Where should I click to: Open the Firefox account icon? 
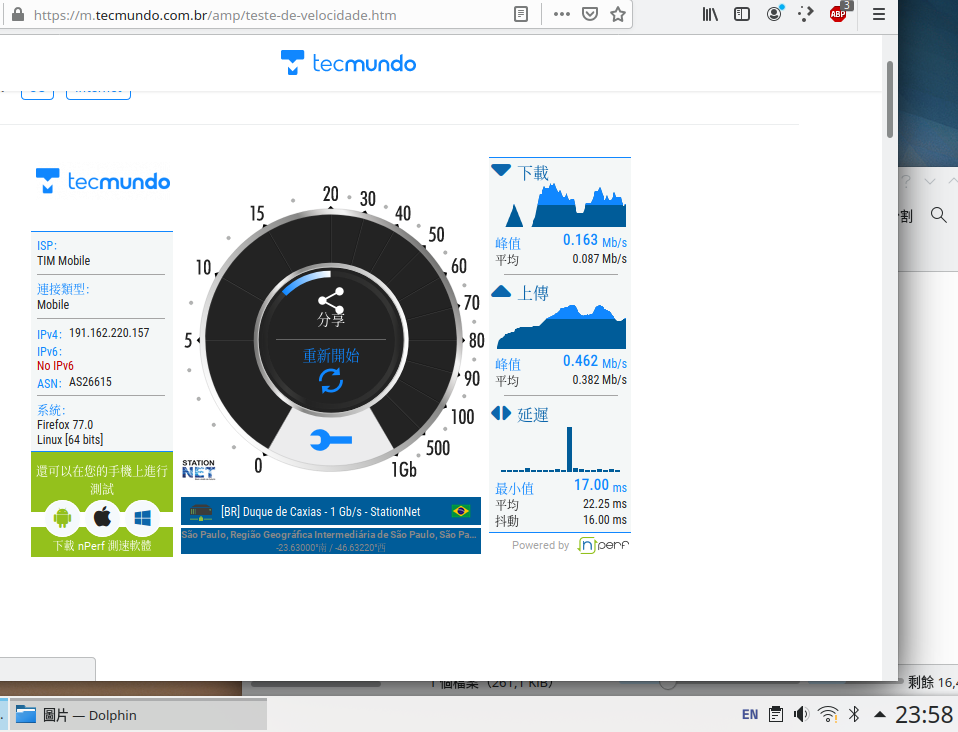tap(774, 14)
